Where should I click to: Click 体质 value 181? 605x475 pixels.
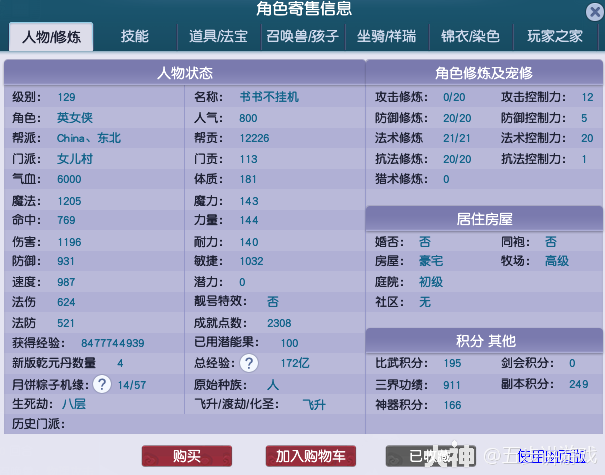[x=248, y=179]
